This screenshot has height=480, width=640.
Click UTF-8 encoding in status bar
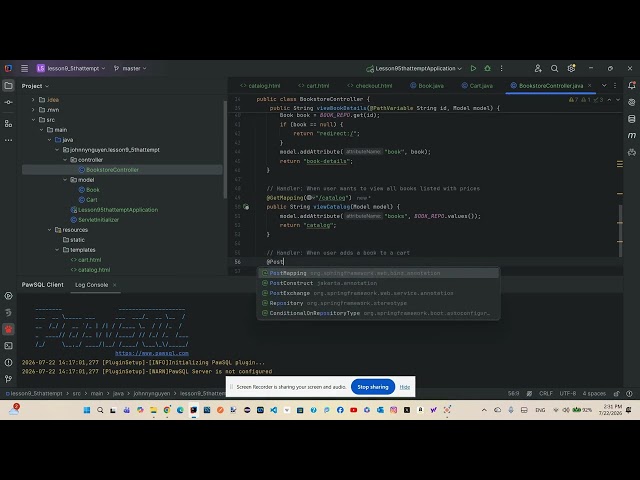pos(567,393)
